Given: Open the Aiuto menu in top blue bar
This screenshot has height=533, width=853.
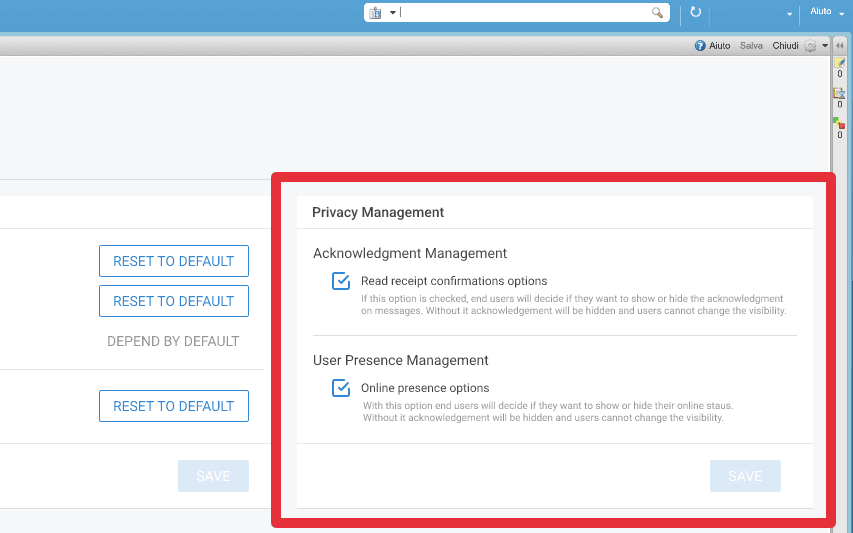Looking at the screenshot, I should tap(826, 11).
